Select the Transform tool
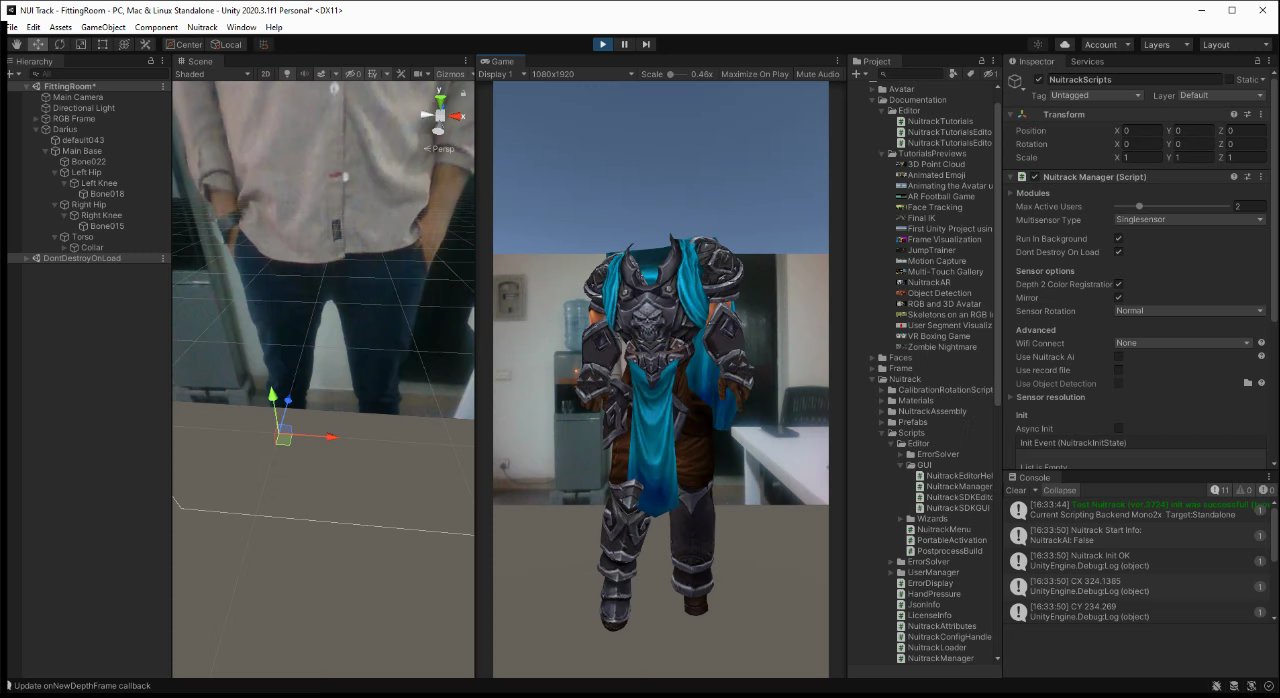1280x698 pixels. pyautogui.click(x=124, y=44)
